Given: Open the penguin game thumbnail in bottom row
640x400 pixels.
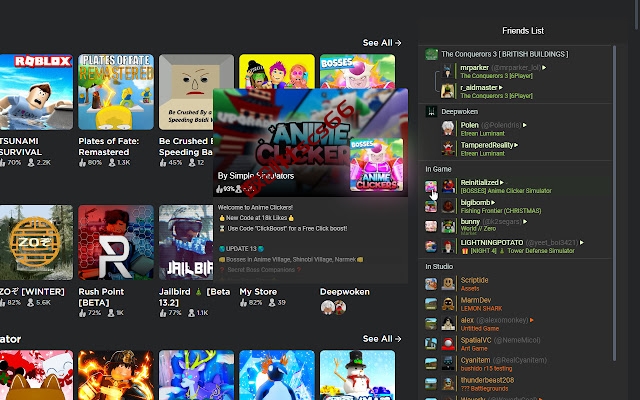Looking at the screenshot, I should (x=277, y=375).
